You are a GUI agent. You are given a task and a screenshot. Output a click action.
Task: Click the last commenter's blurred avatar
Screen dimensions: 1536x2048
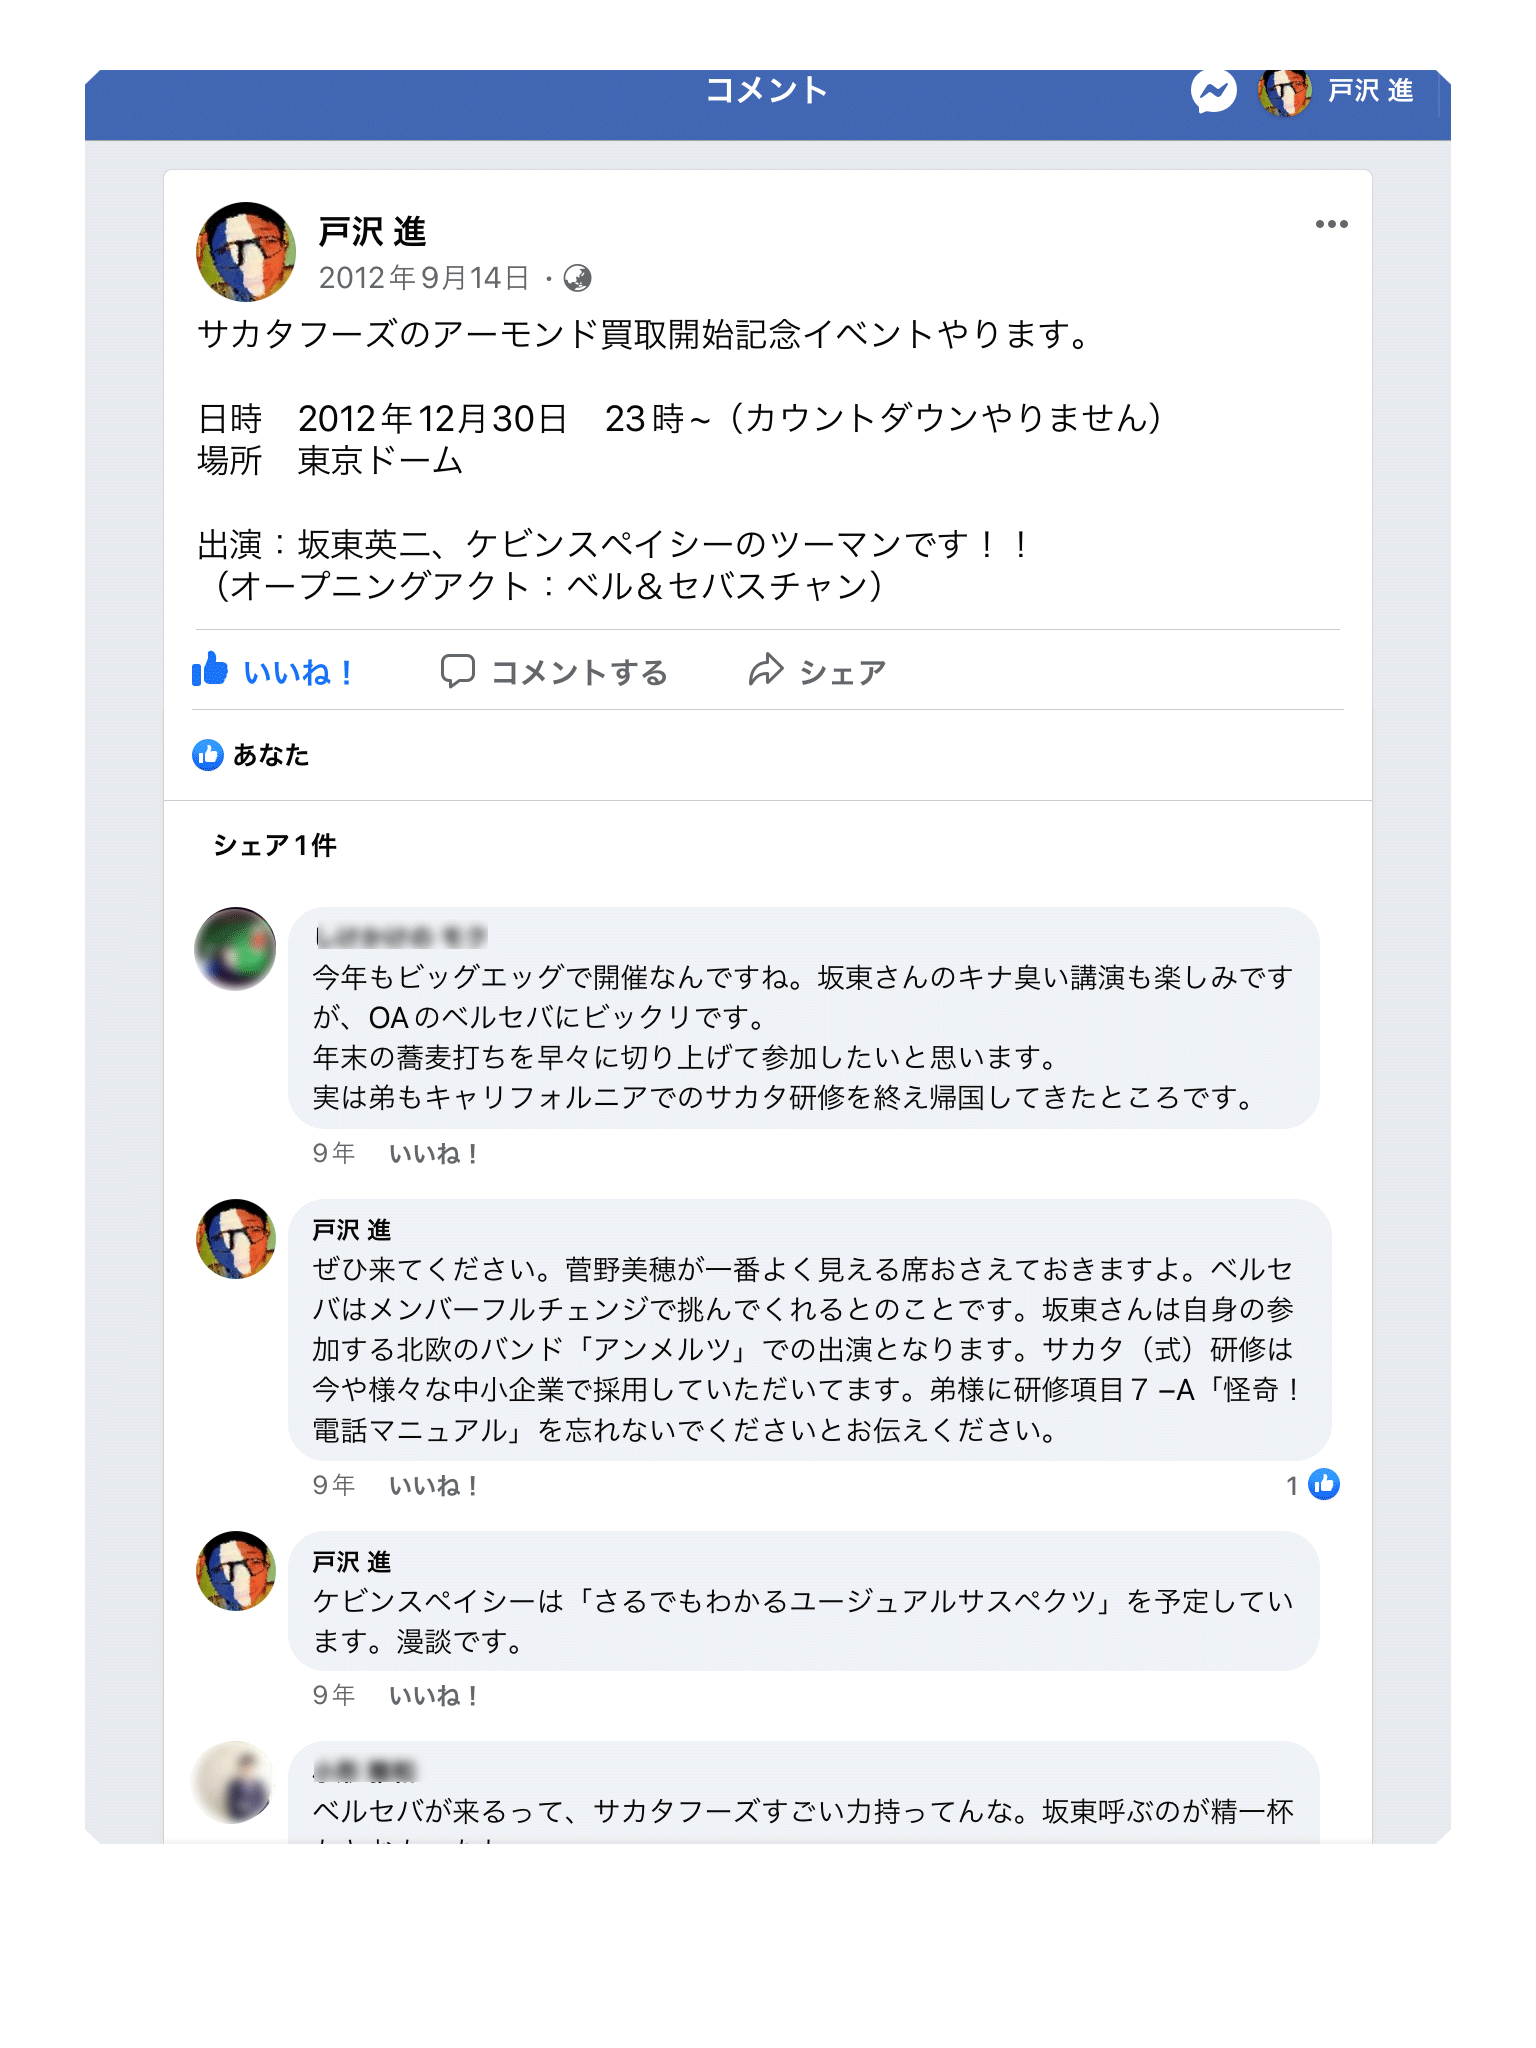(233, 1782)
